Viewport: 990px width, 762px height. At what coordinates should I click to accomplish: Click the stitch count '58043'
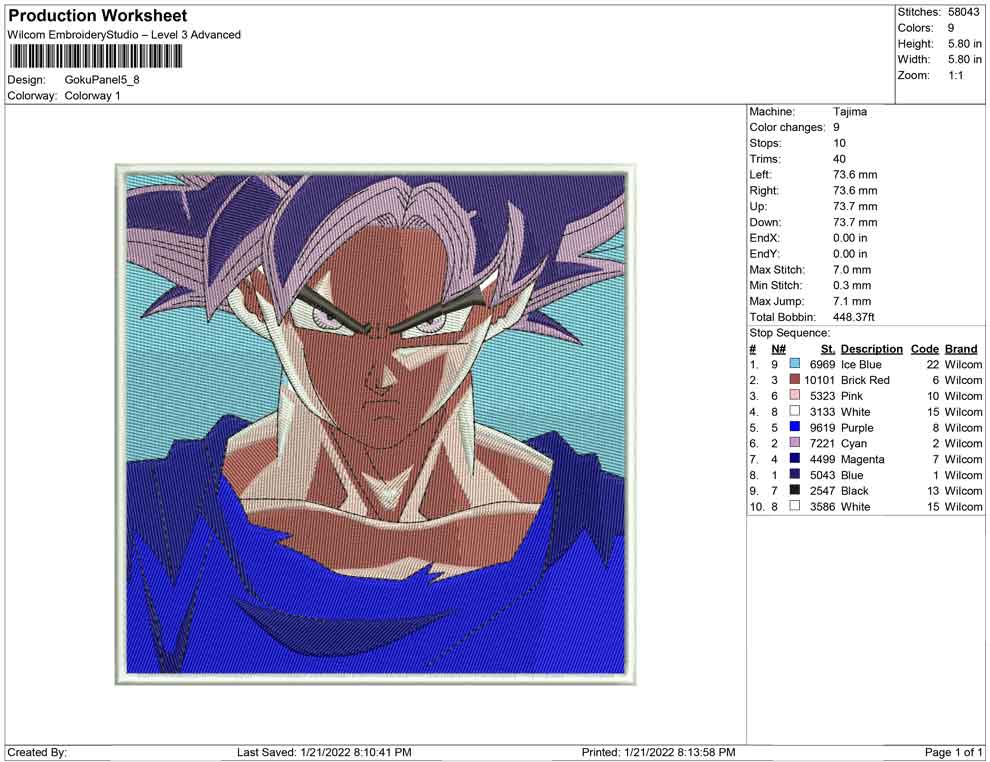(x=963, y=12)
